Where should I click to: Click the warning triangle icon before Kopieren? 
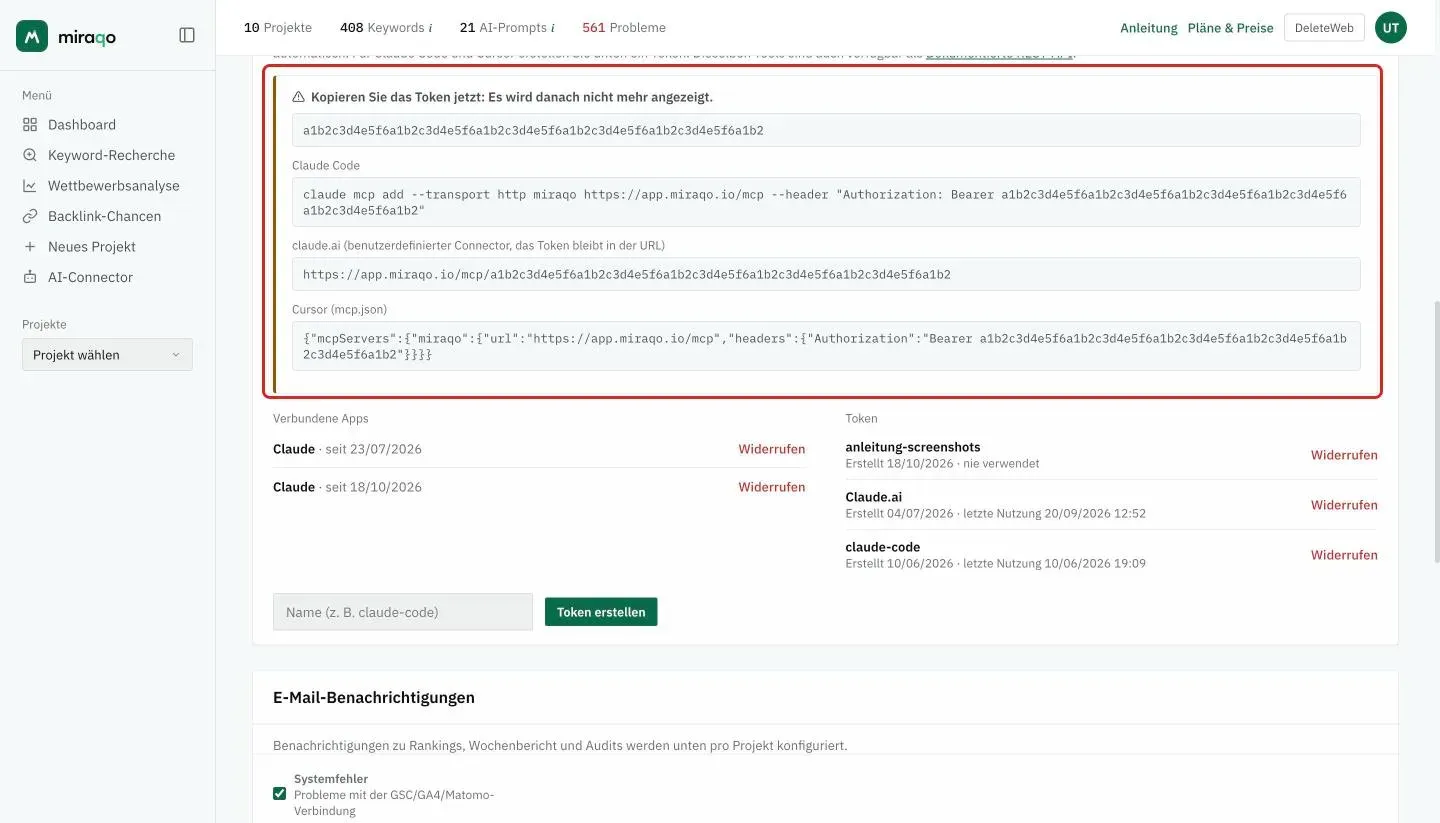[298, 97]
